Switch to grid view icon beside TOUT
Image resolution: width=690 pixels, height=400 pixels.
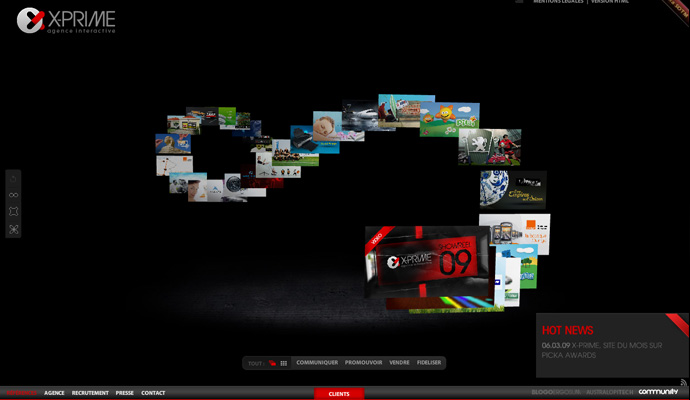(x=283, y=363)
